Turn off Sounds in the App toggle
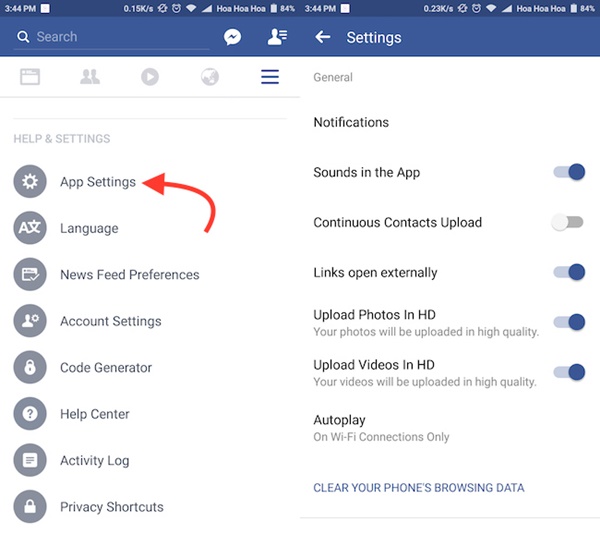The height and width of the screenshot is (534, 600). (x=569, y=172)
